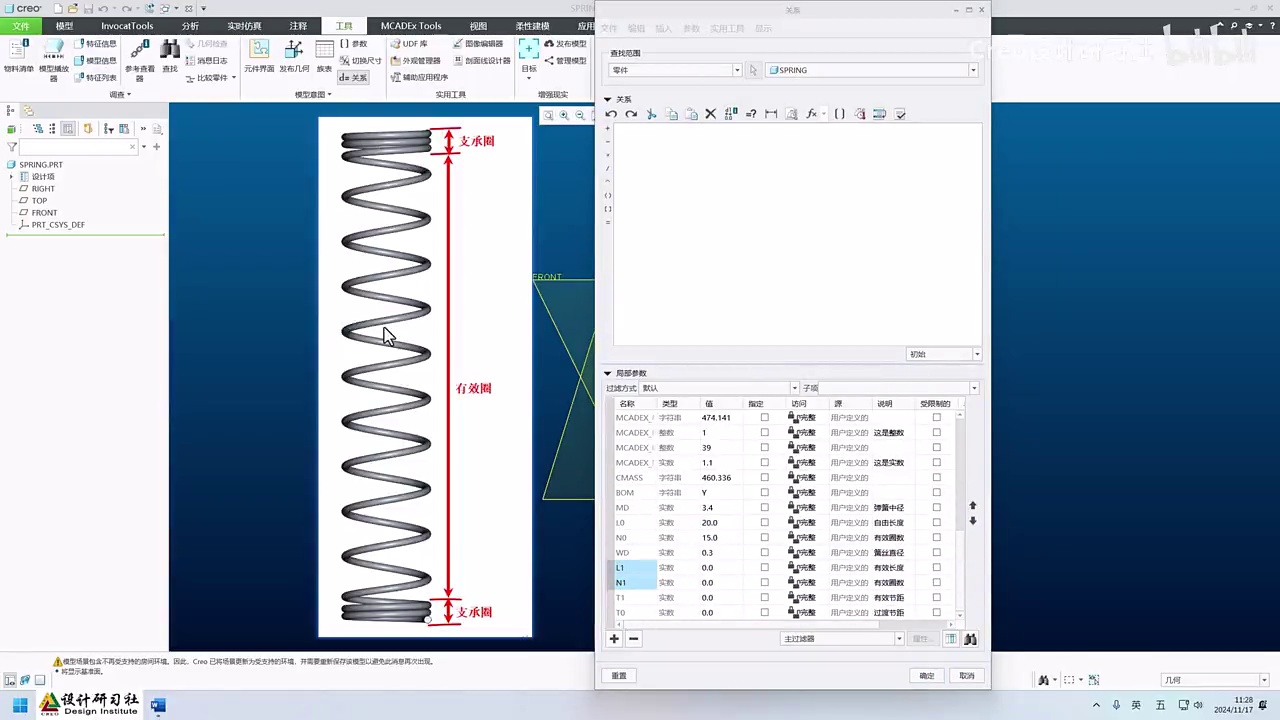Viewport: 1280px width, 720px height.
Task: Switch to the 模型 ribbon tab
Action: (x=64, y=26)
